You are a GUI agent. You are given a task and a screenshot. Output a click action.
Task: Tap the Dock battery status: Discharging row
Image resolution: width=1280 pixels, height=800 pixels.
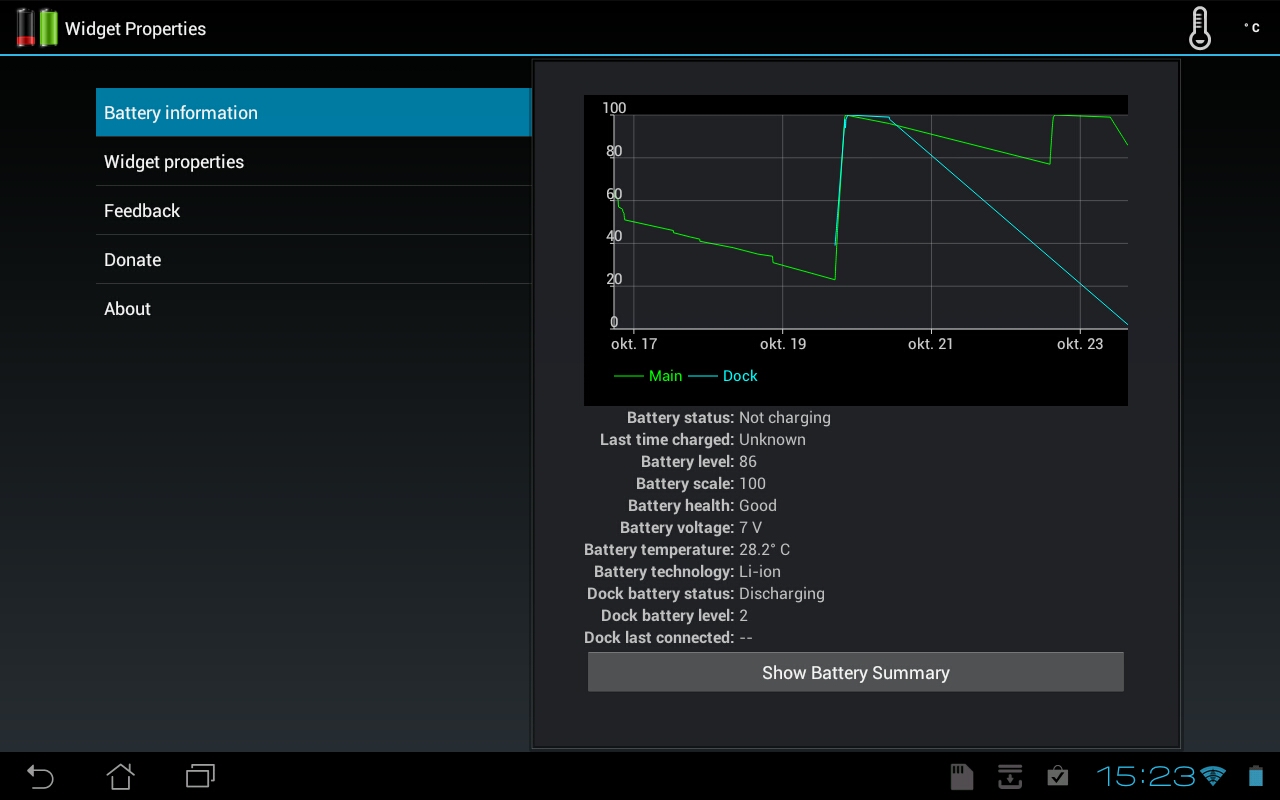click(706, 594)
